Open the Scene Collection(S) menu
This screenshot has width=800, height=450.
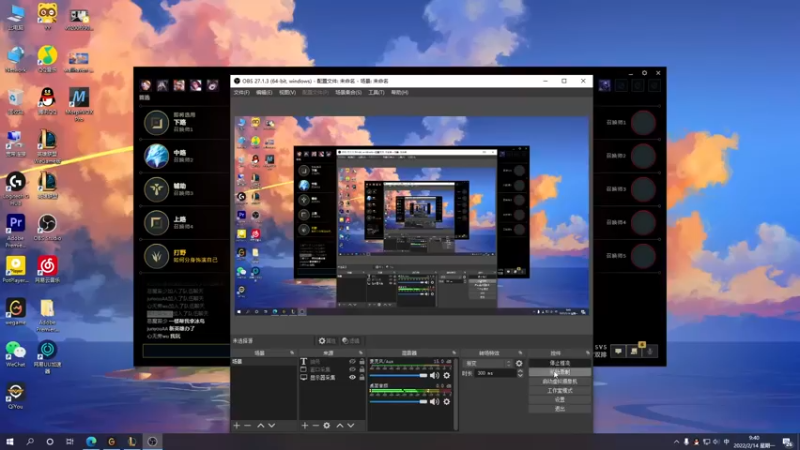tap(348, 92)
